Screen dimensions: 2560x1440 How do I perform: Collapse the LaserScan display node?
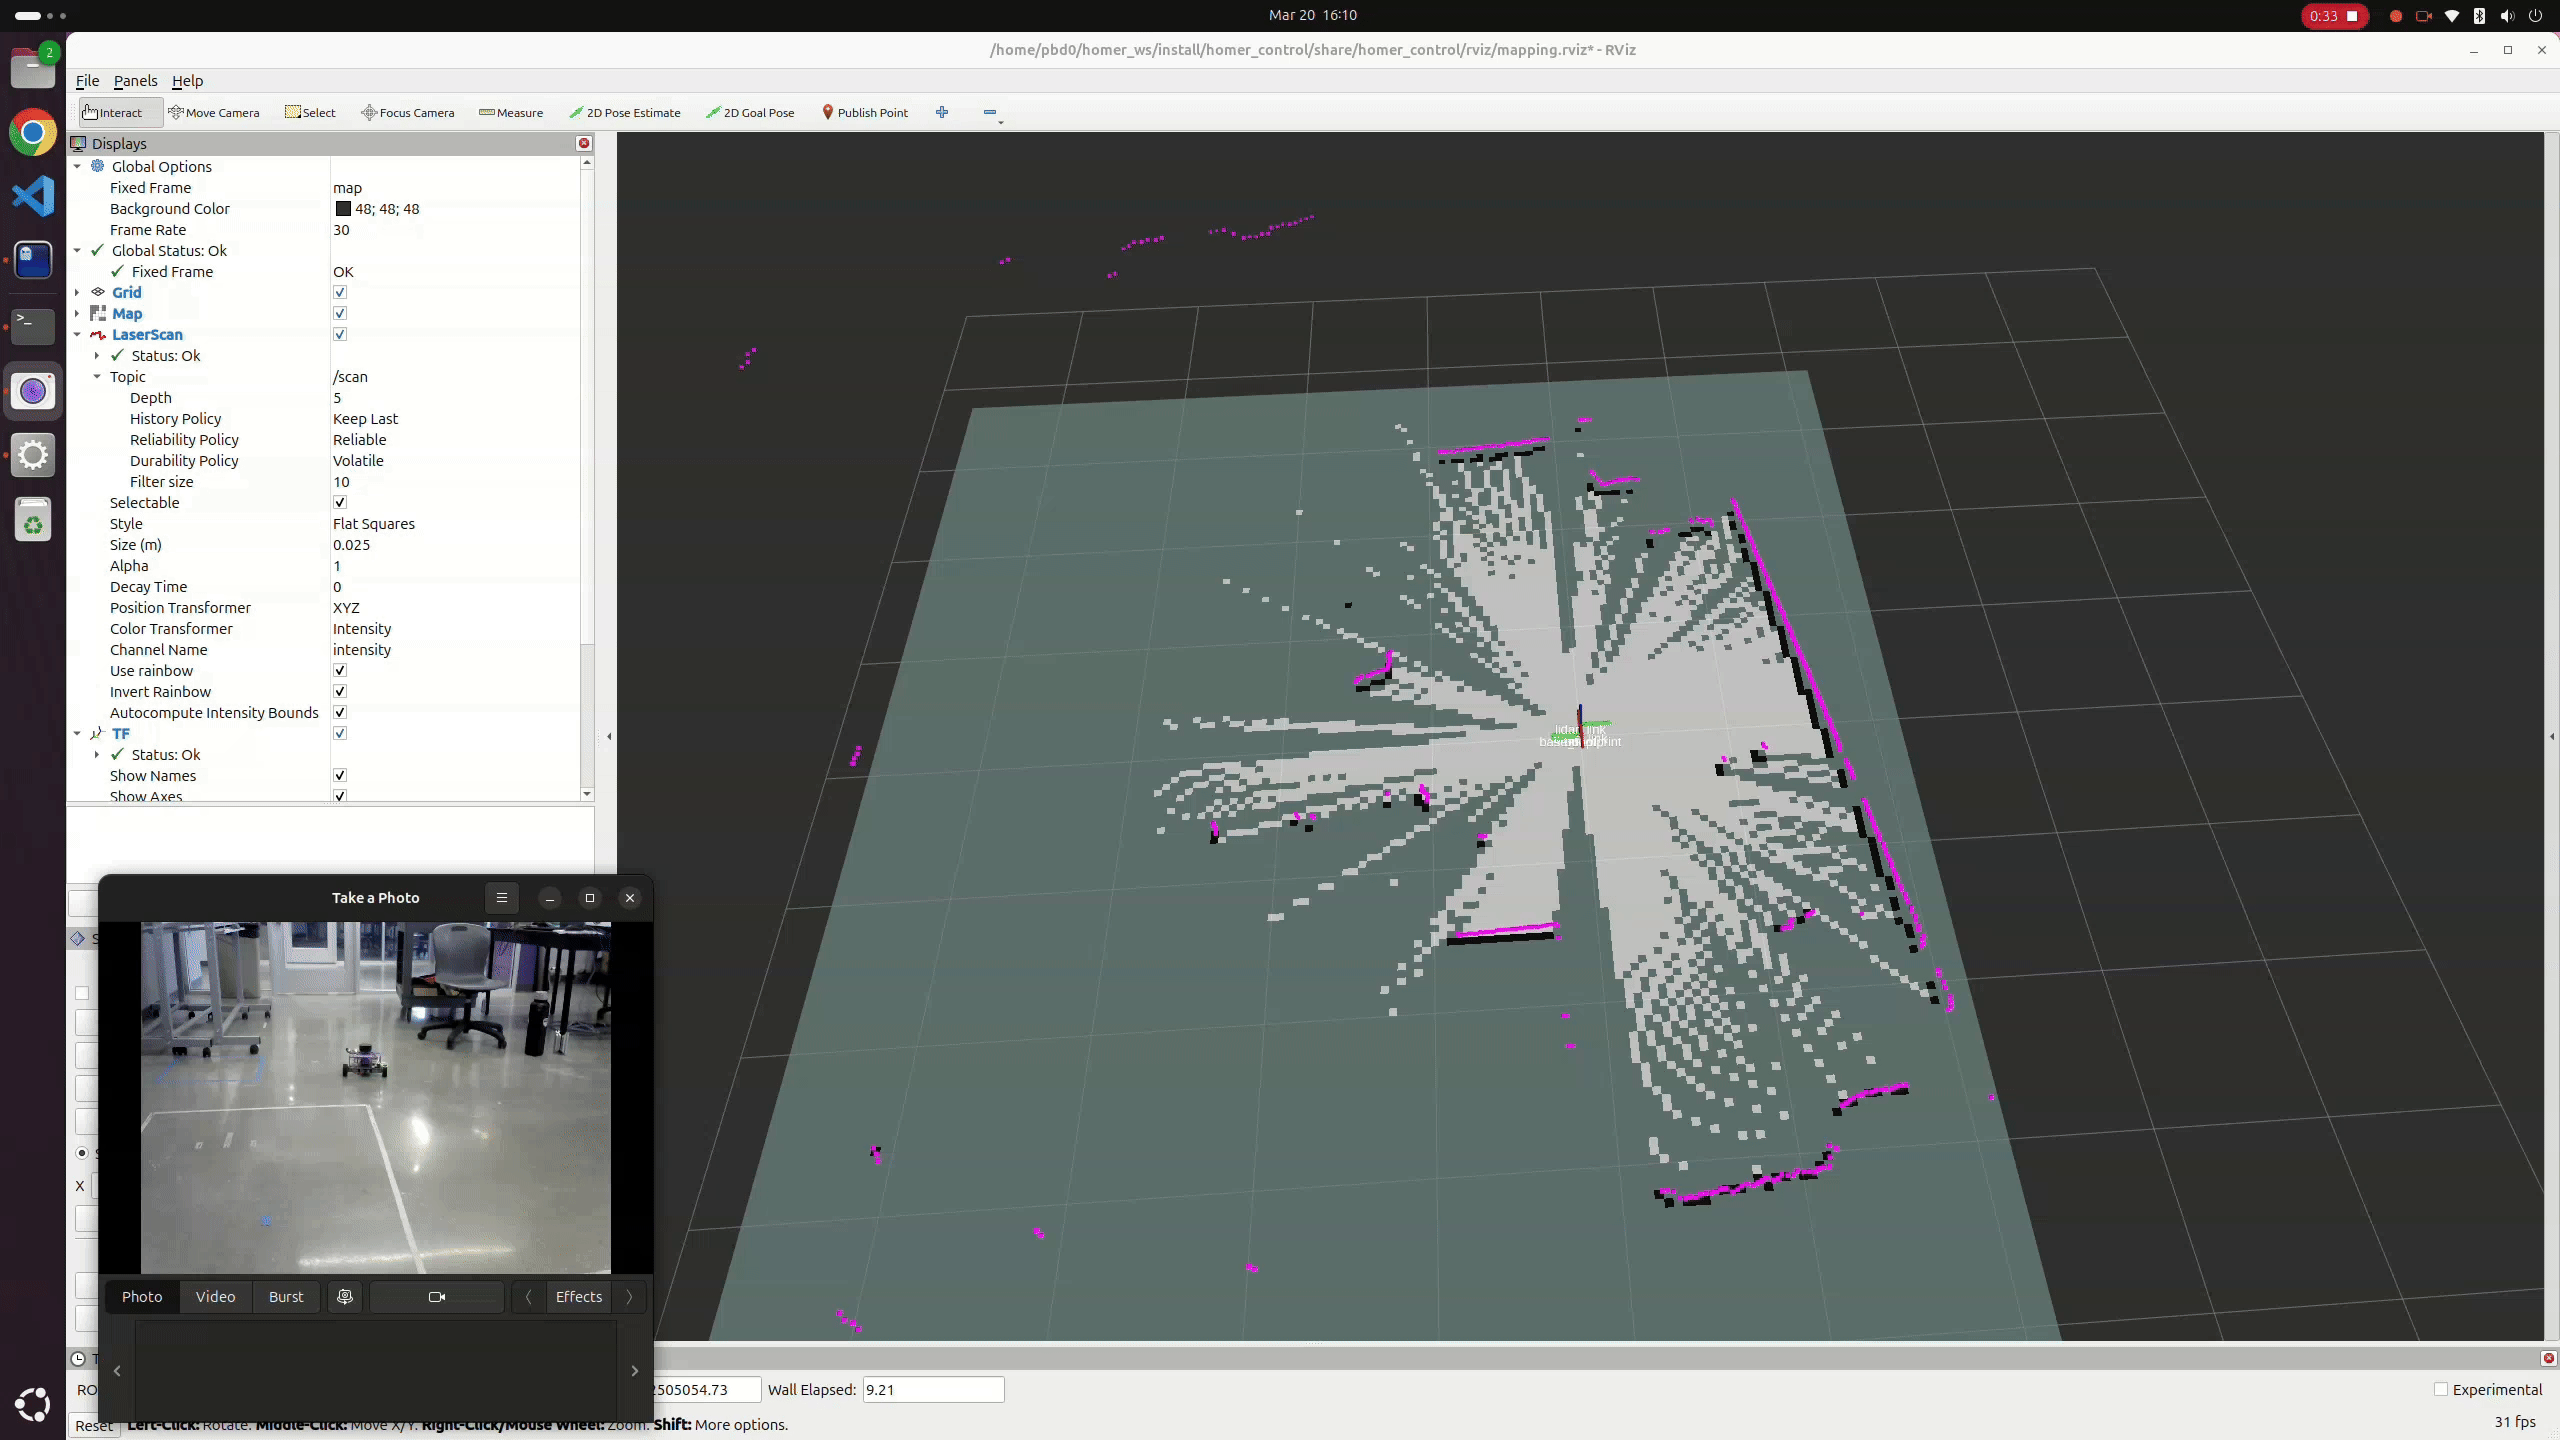click(x=77, y=334)
